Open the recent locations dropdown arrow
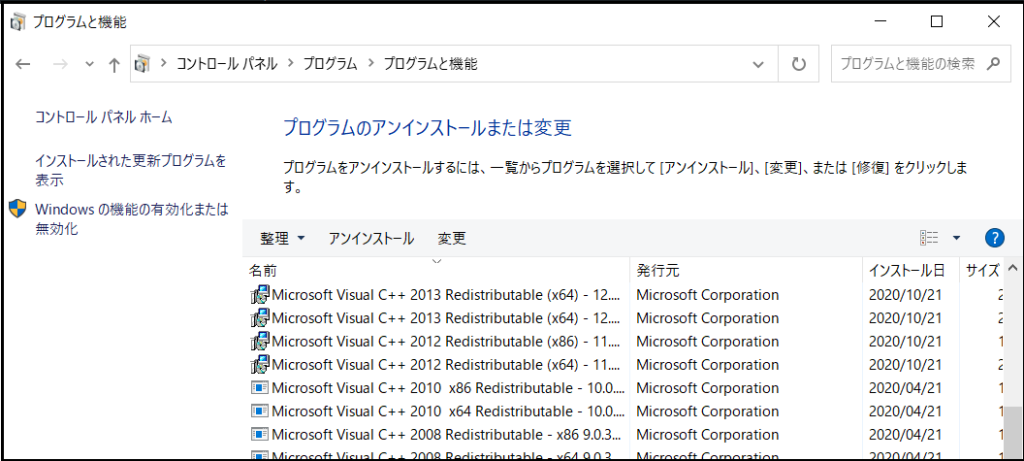This screenshot has width=1024, height=461. pos(89,64)
